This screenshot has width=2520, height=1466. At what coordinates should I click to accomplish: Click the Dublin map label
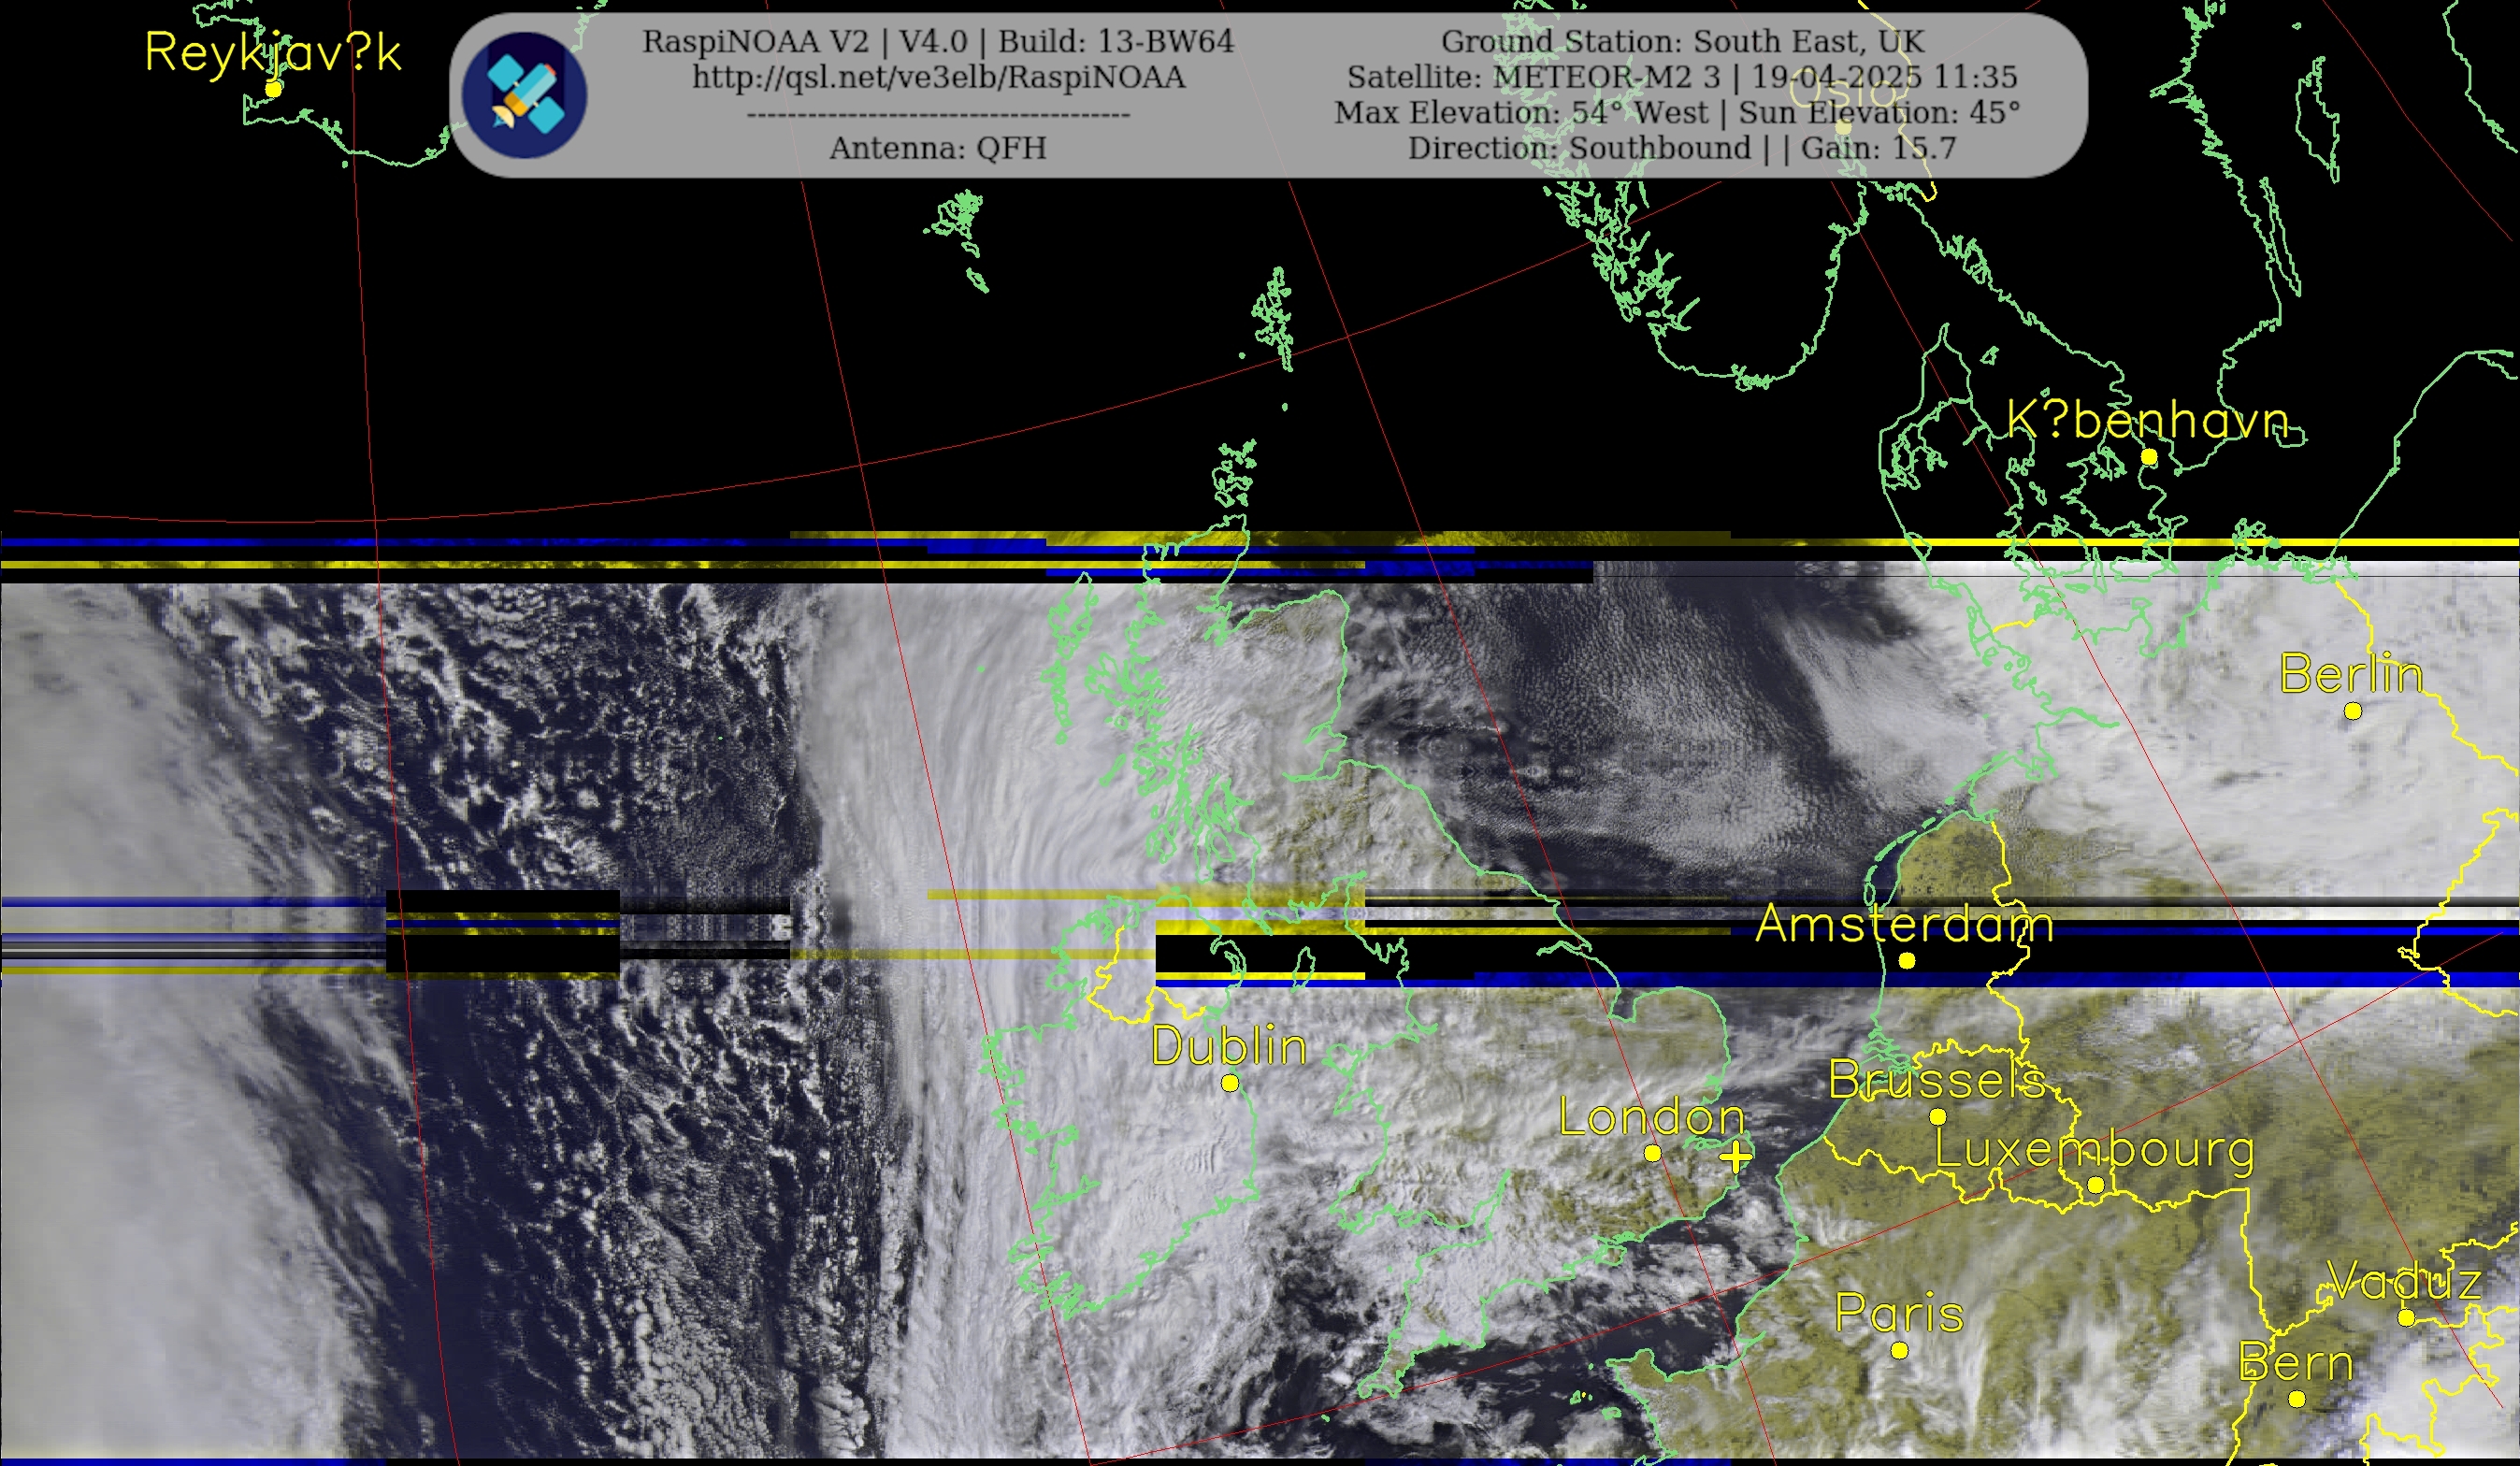coord(1229,1047)
